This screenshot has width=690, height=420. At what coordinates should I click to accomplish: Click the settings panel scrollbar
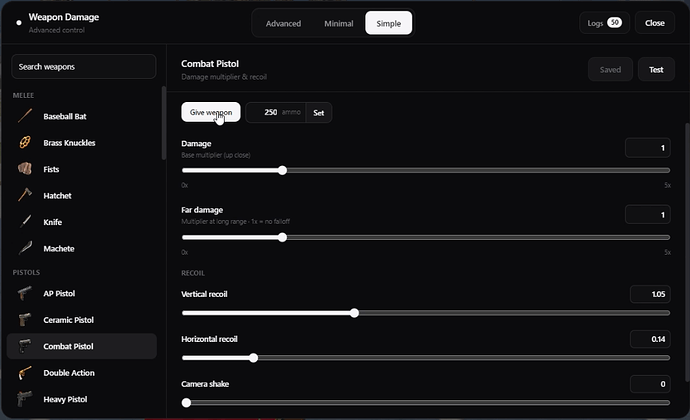(x=687, y=253)
